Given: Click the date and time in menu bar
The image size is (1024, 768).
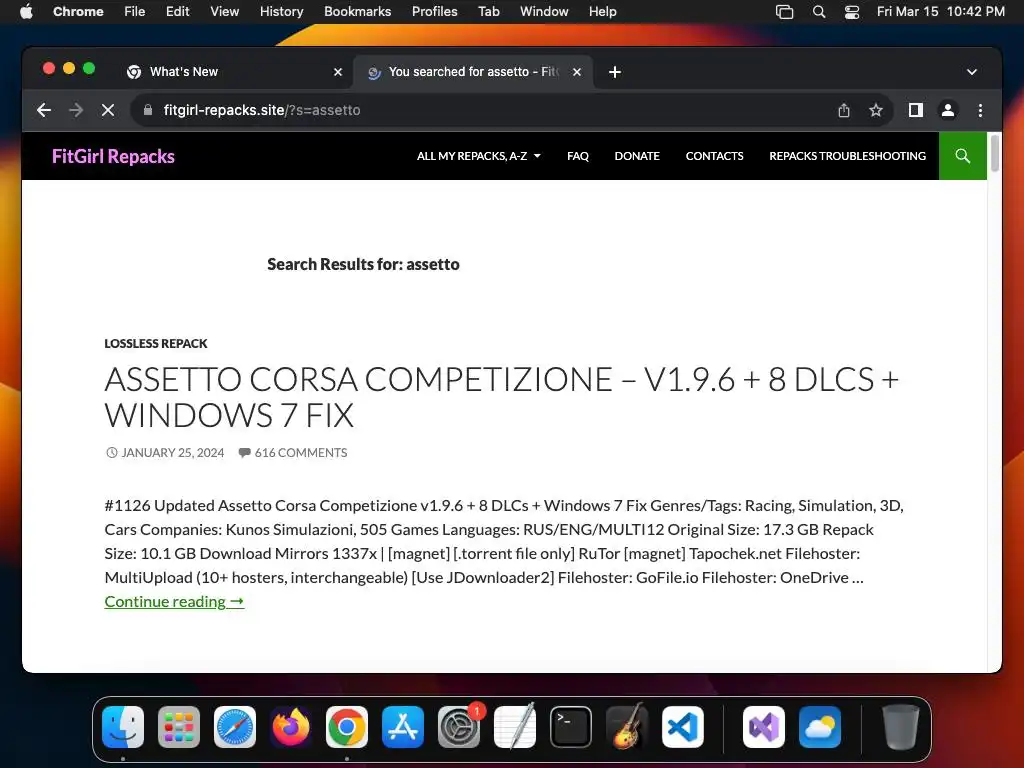Looking at the screenshot, I should coord(940,11).
